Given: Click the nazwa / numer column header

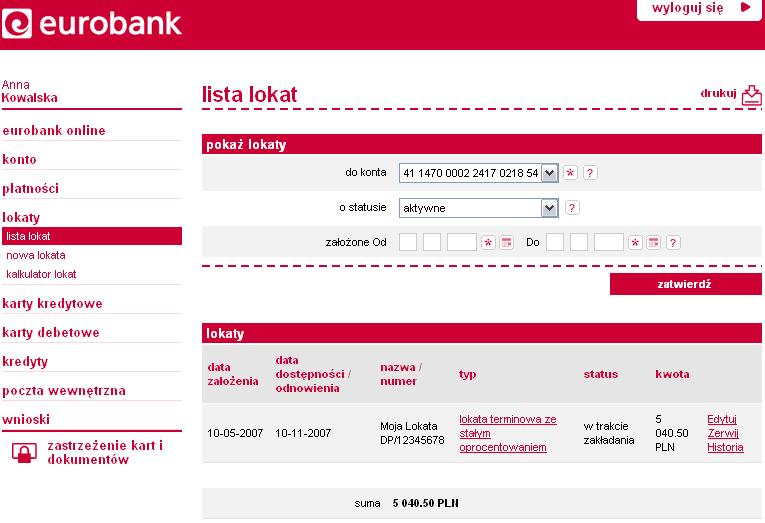Looking at the screenshot, I should (x=401, y=374).
